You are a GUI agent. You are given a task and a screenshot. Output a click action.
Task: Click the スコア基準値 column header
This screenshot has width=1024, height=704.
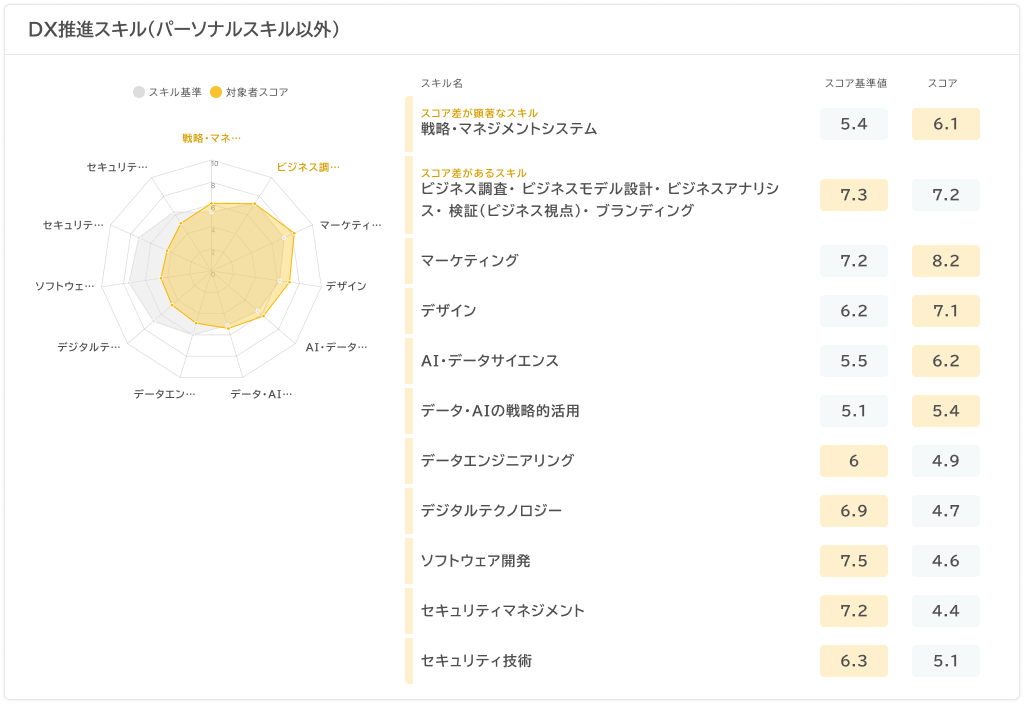(x=855, y=83)
